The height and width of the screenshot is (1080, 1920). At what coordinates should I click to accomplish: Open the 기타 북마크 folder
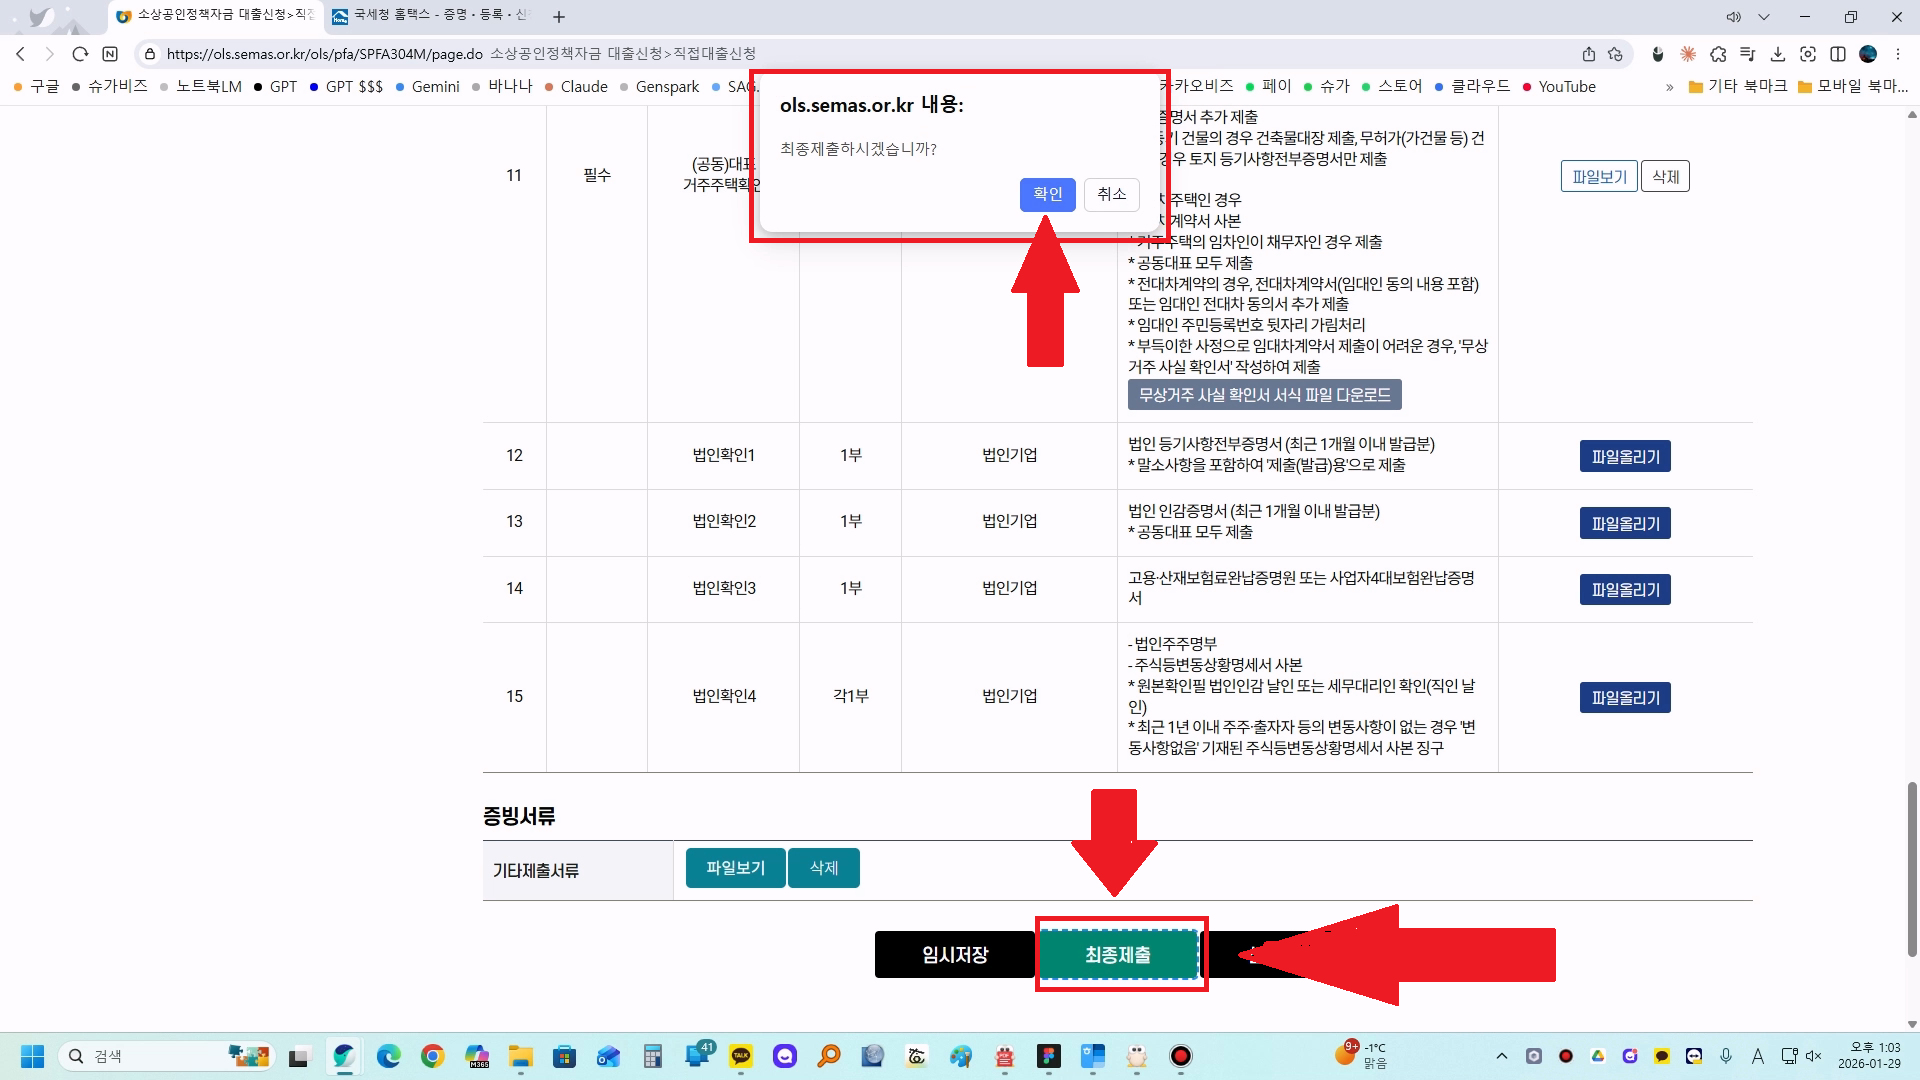point(1737,87)
